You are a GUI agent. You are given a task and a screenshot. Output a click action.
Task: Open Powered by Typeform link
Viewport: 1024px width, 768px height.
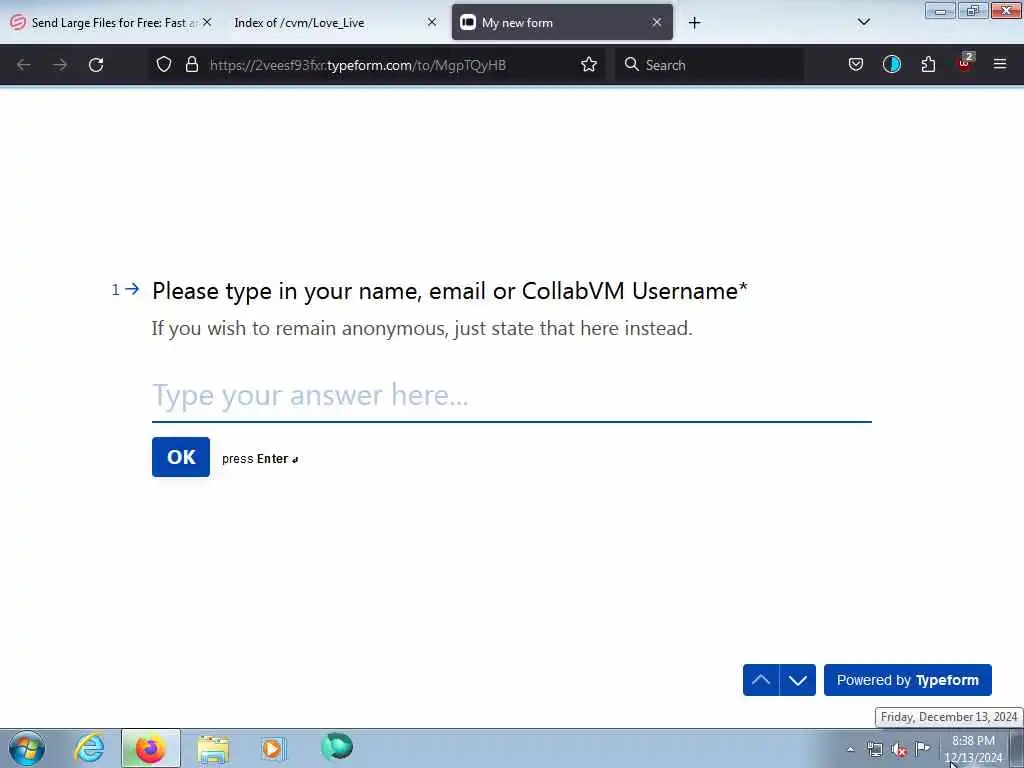(908, 680)
